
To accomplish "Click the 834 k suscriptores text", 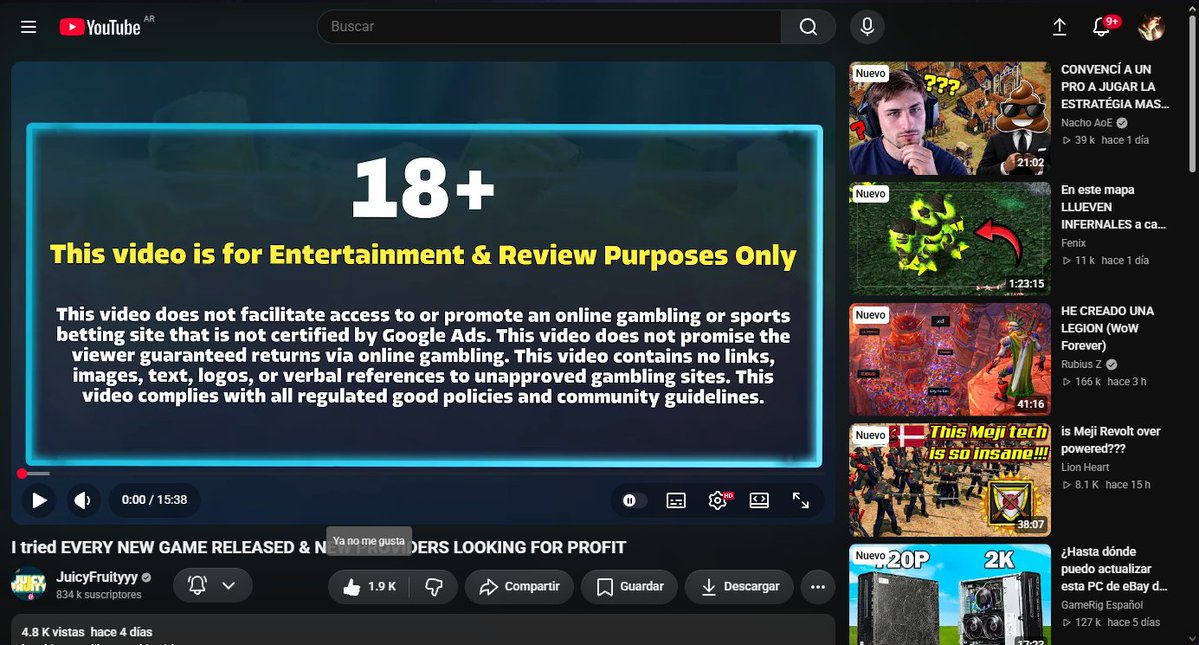I will pyautogui.click(x=99, y=595).
